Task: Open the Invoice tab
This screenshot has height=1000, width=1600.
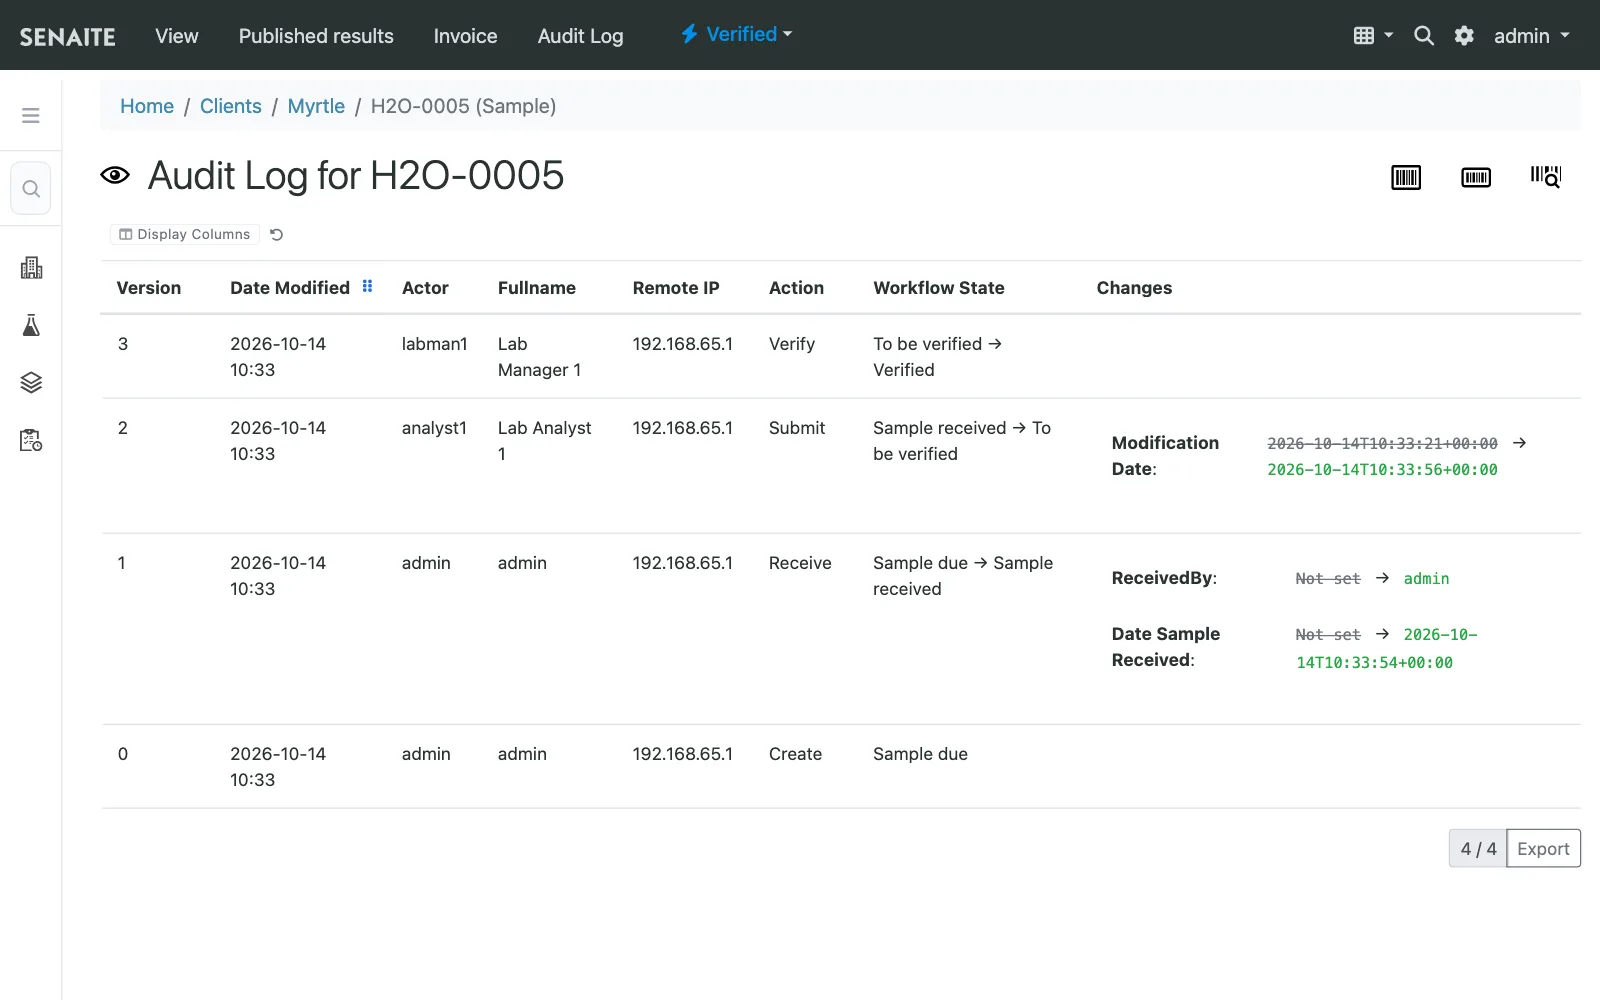Action: point(465,36)
